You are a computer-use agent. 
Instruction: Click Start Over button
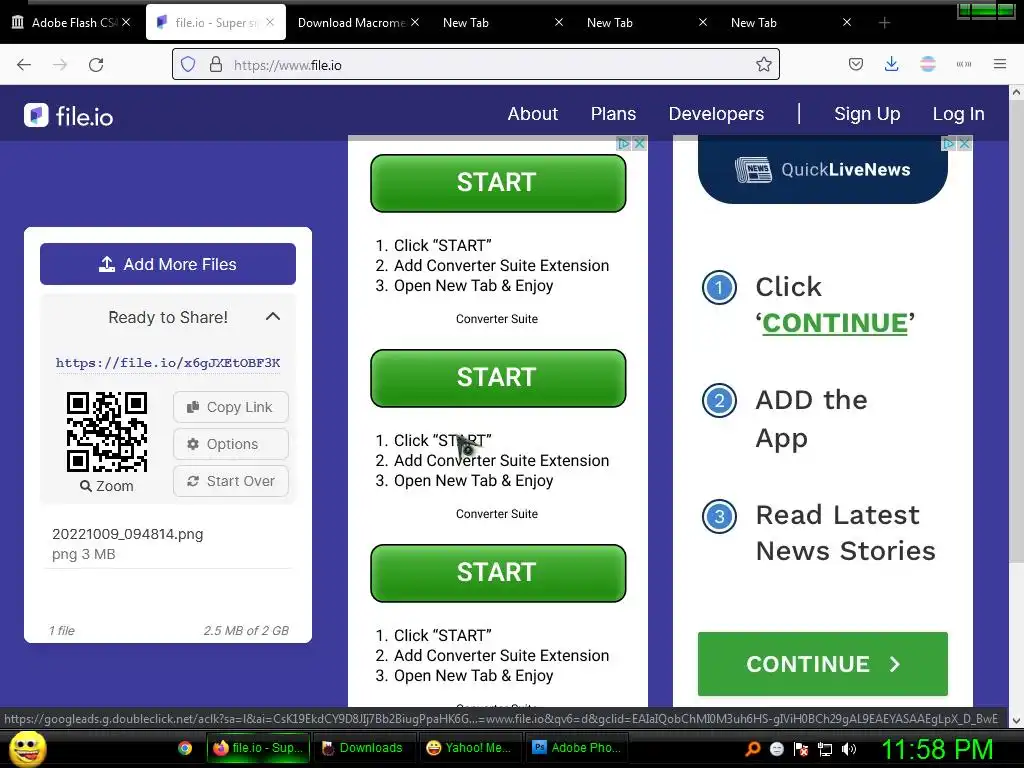point(231,481)
